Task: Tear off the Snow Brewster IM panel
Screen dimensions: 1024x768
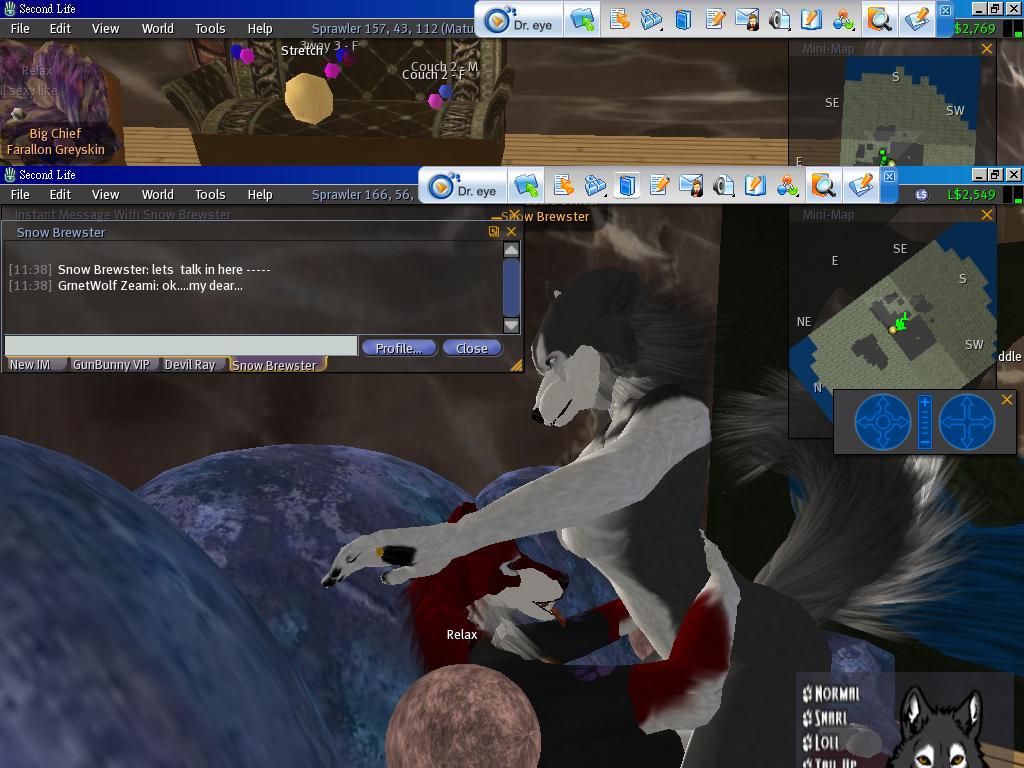Action: 494,232
